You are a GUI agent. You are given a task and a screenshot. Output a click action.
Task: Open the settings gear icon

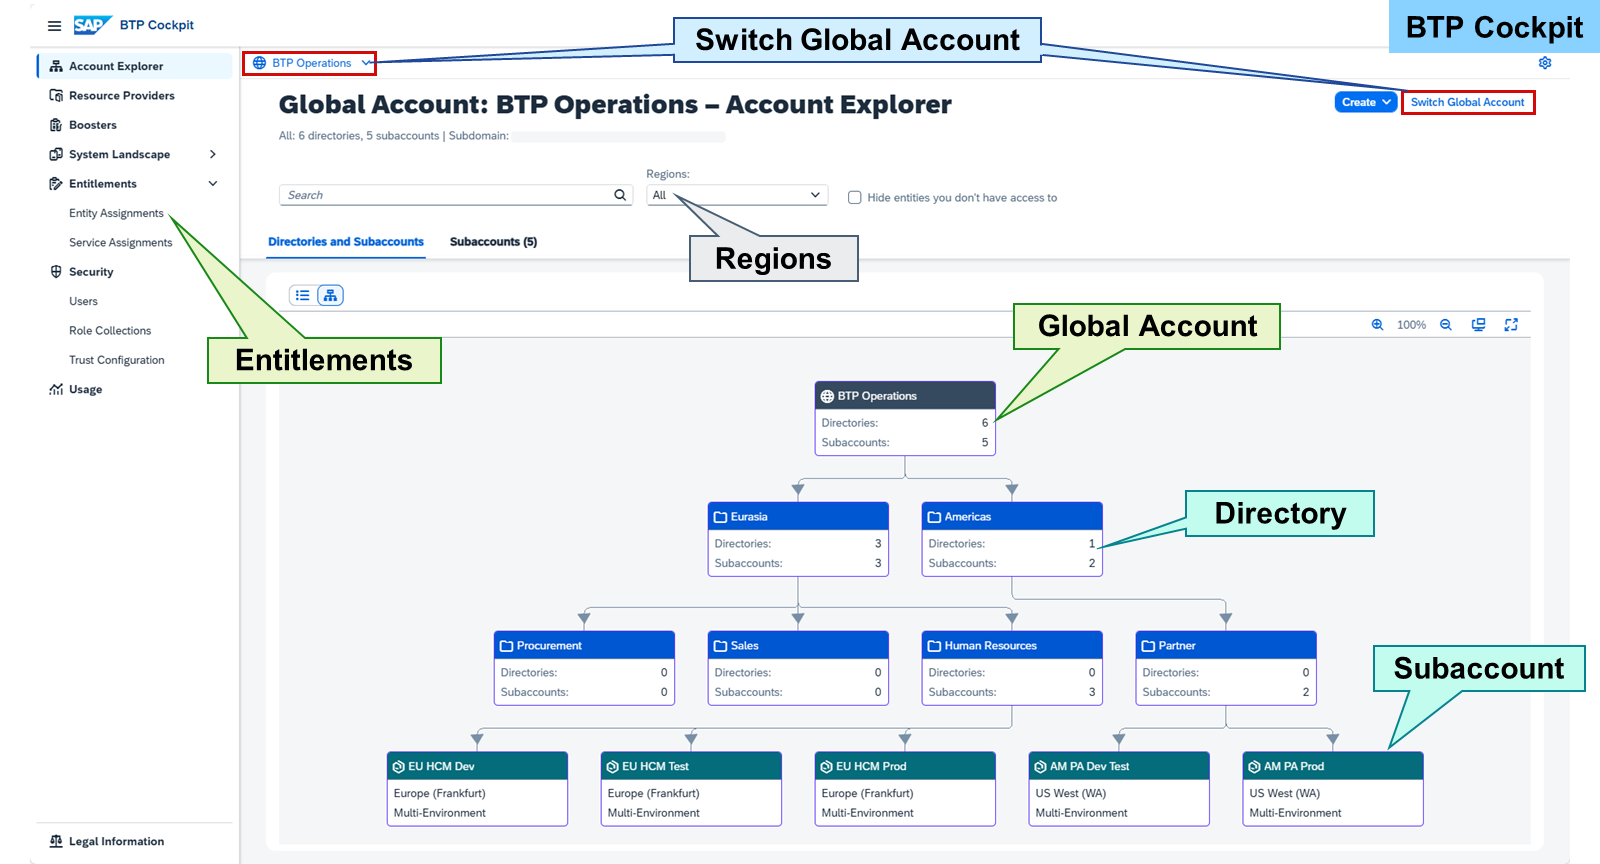1545,63
